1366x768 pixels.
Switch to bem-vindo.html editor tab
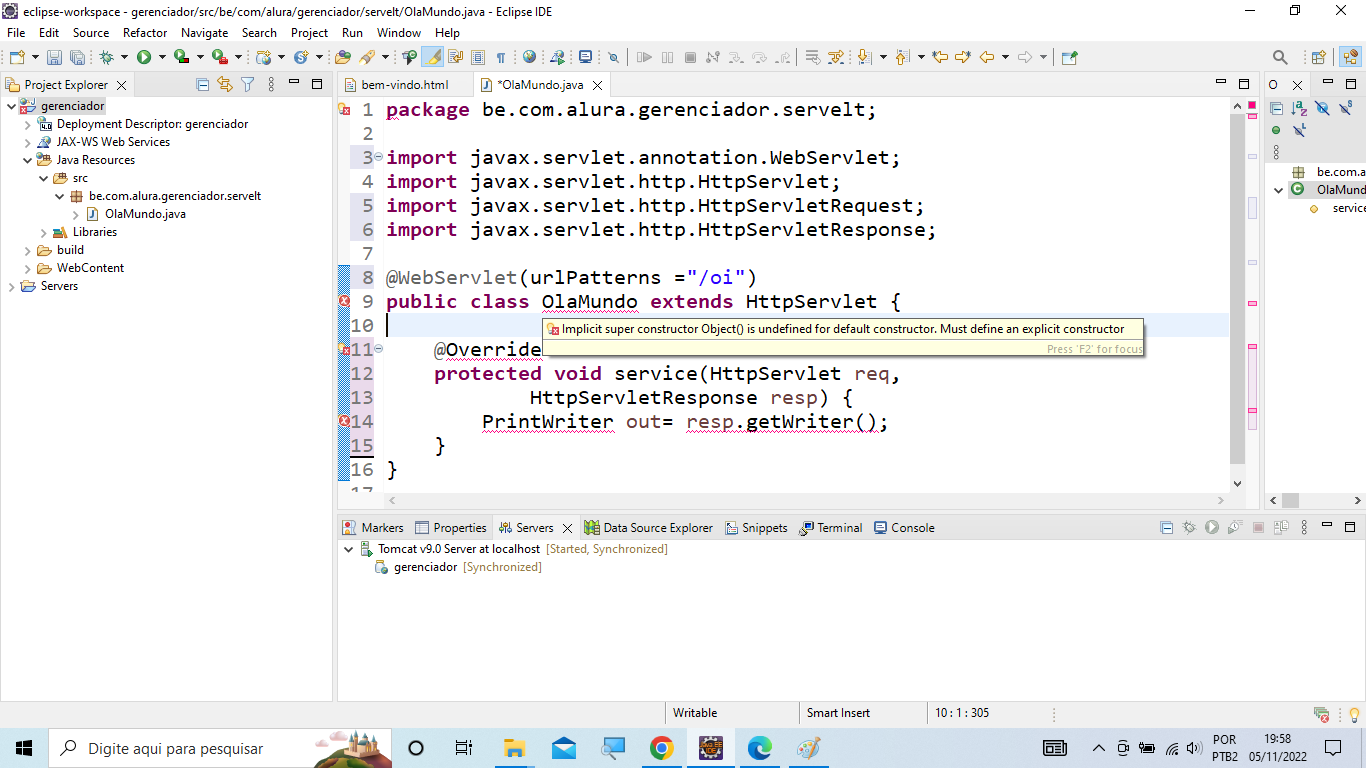405,85
